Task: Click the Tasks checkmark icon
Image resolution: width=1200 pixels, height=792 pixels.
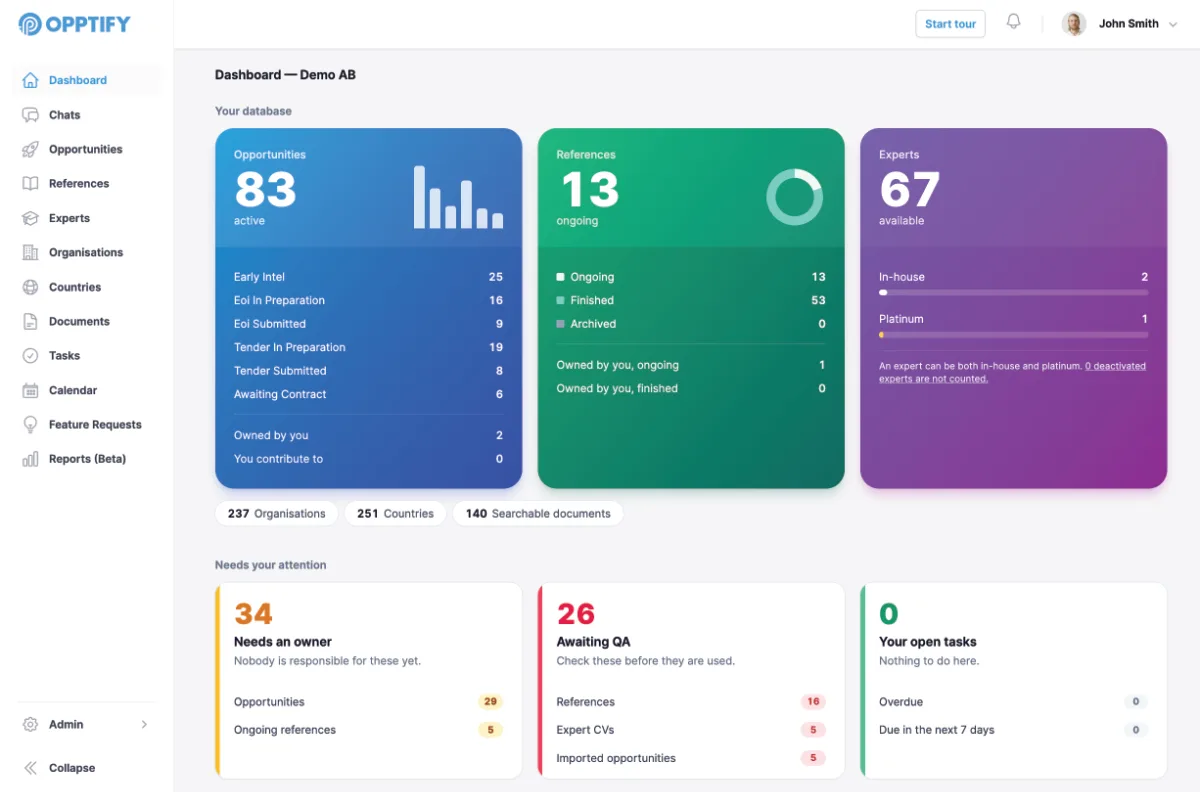Action: (30, 356)
